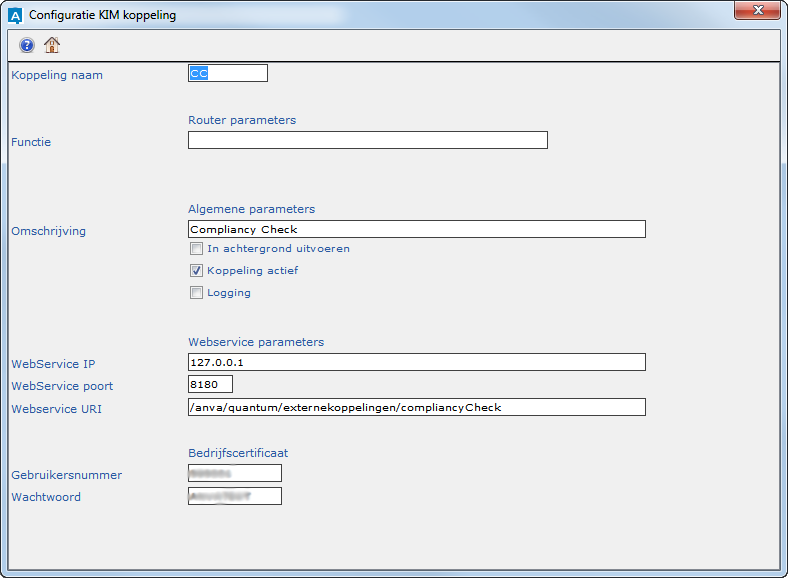Click the application logo in the title bar
Image resolution: width=788 pixels, height=578 pixels.
coord(15,16)
